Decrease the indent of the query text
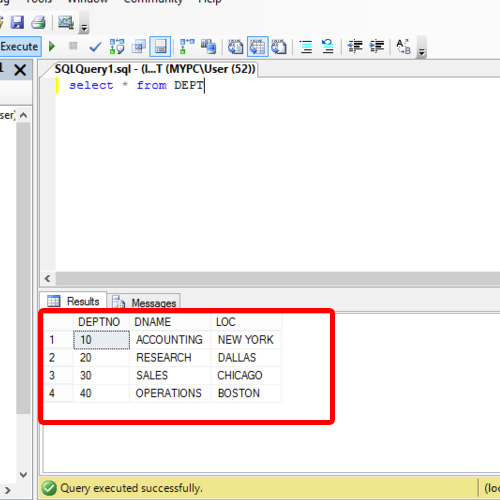 355,46
